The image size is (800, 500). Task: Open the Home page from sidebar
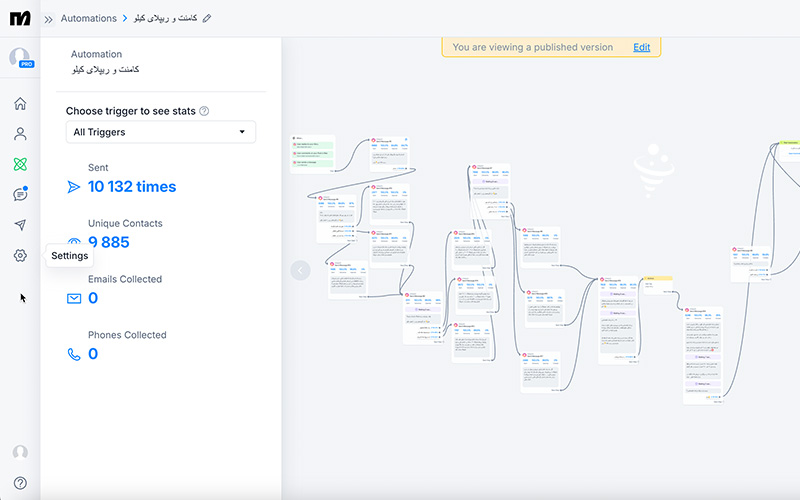click(x=20, y=104)
